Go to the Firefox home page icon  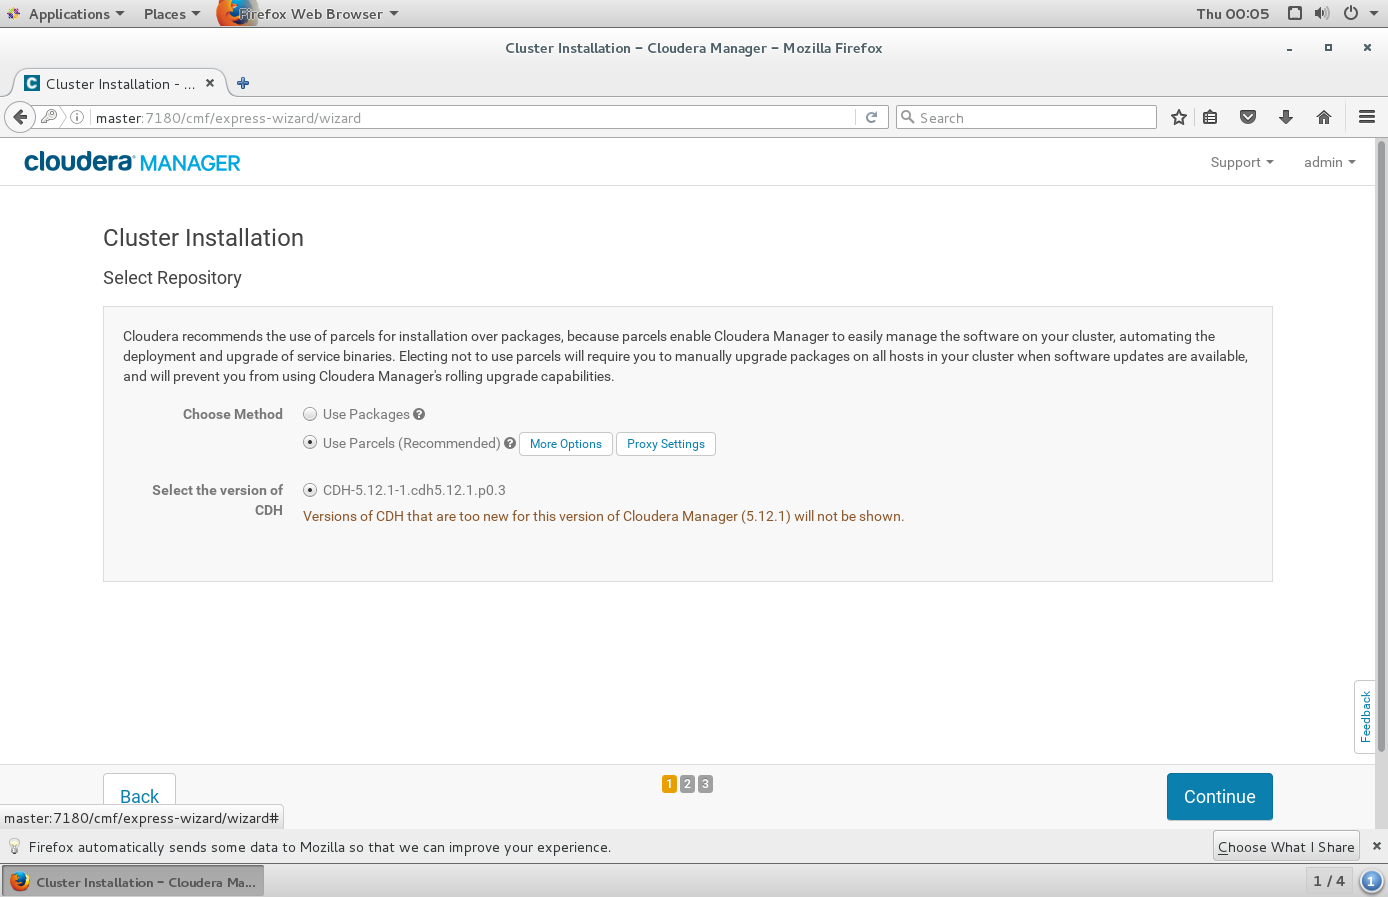pos(1324,117)
